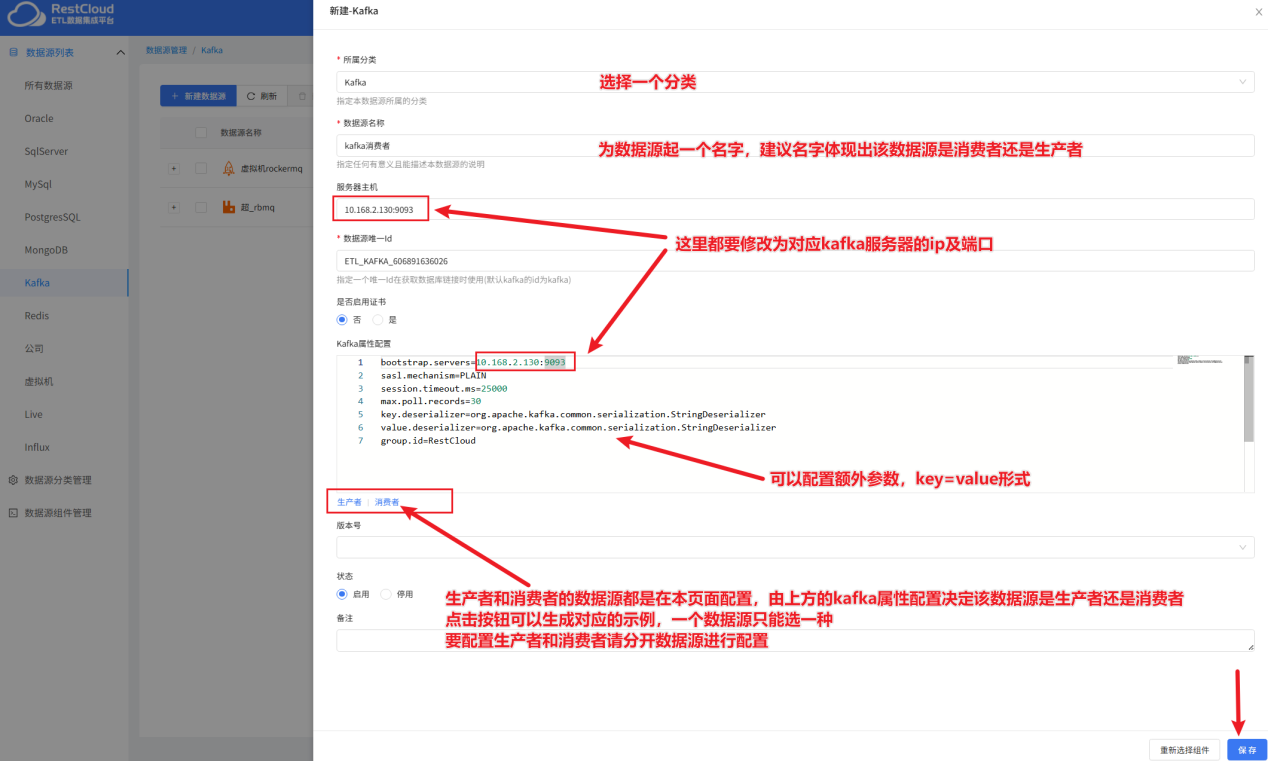This screenshot has height=761, width=1268.
Task: Click the 消费者 example link
Action: [x=387, y=502]
